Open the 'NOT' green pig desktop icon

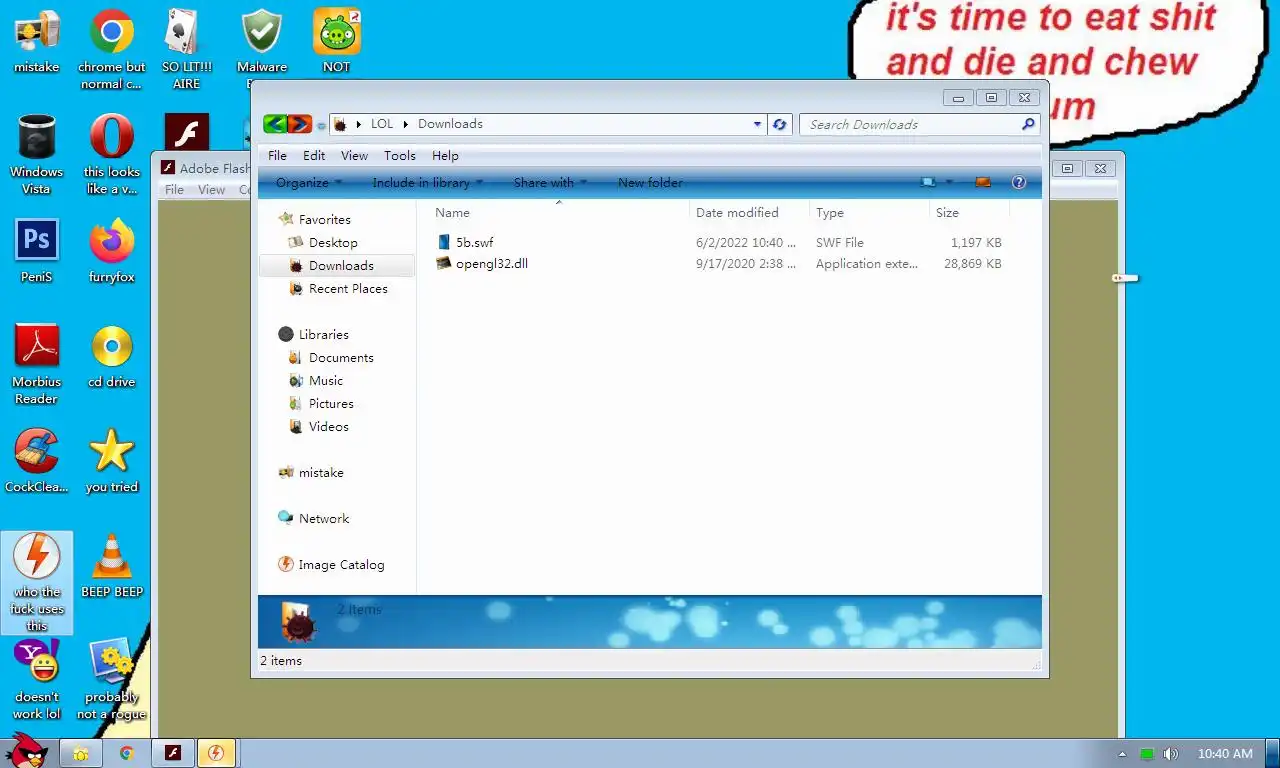337,40
